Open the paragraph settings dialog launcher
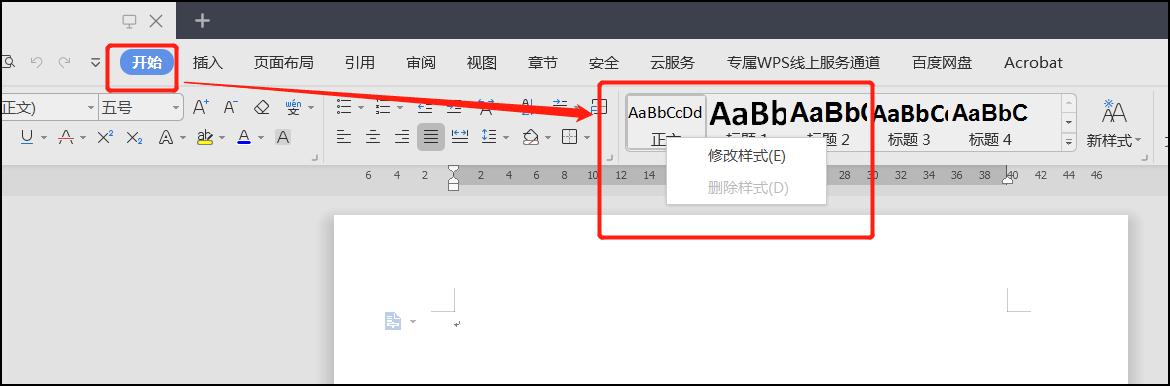 609,158
